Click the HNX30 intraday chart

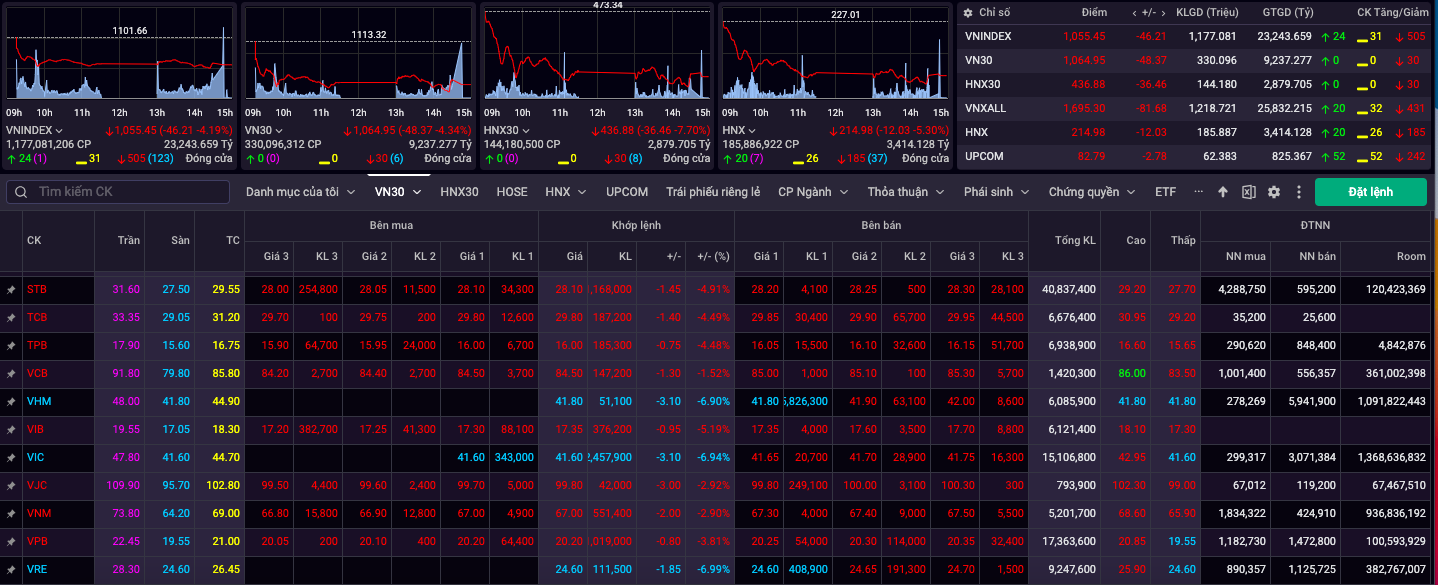point(597,55)
